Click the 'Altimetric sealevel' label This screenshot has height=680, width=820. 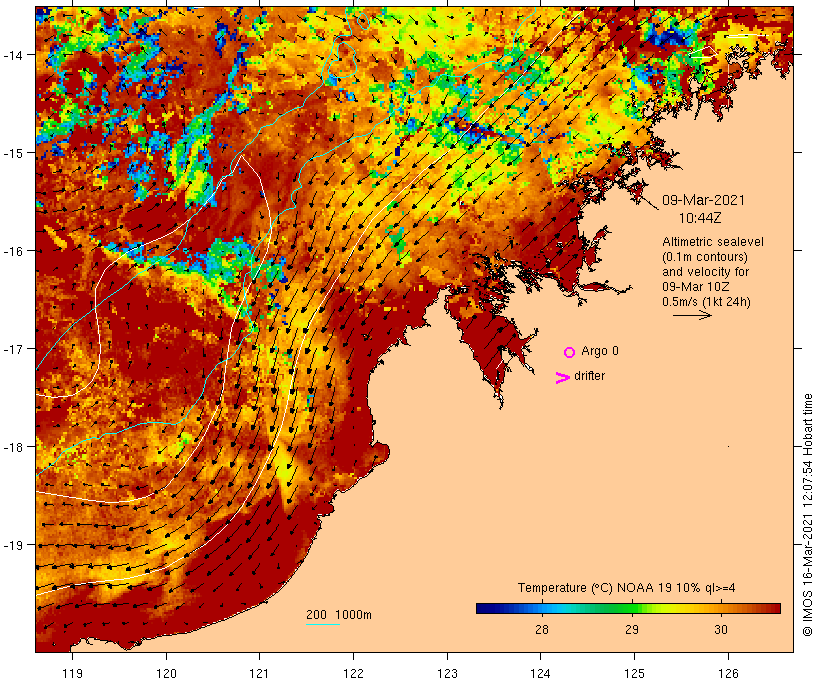(713, 242)
